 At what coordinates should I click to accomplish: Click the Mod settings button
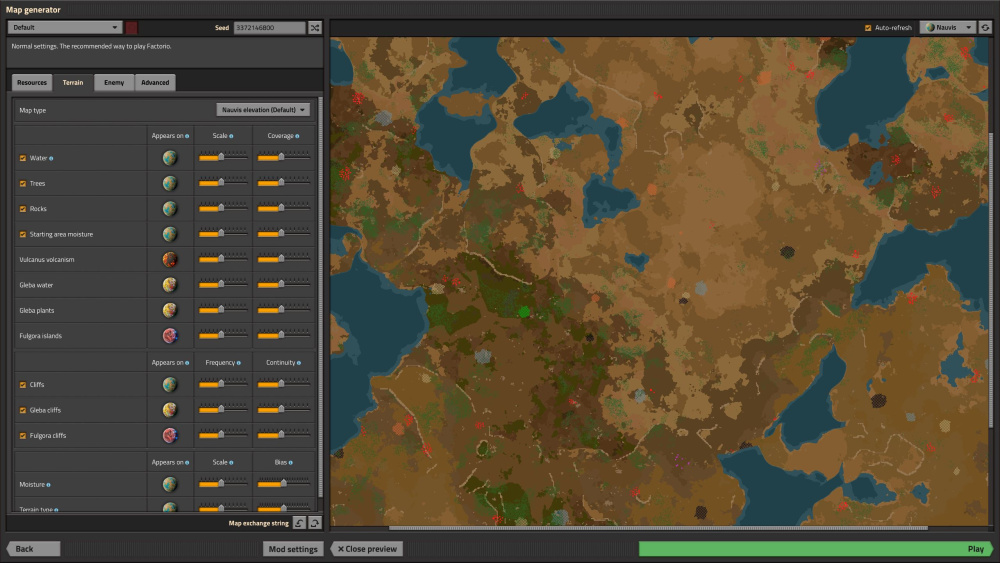[x=294, y=549]
